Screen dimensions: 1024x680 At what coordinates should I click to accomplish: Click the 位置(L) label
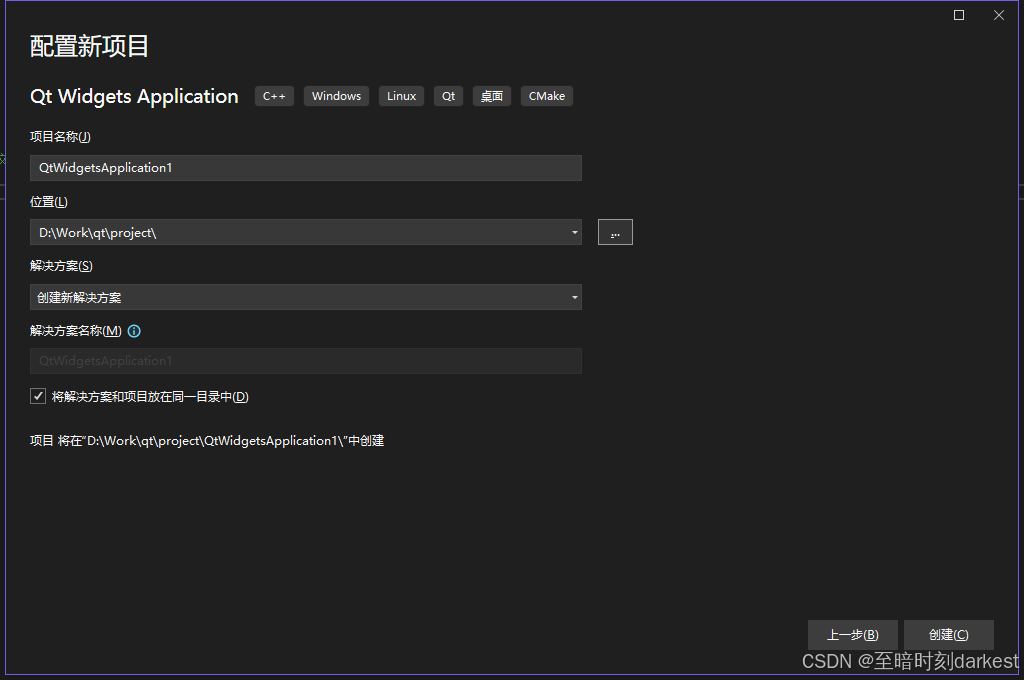pos(49,201)
